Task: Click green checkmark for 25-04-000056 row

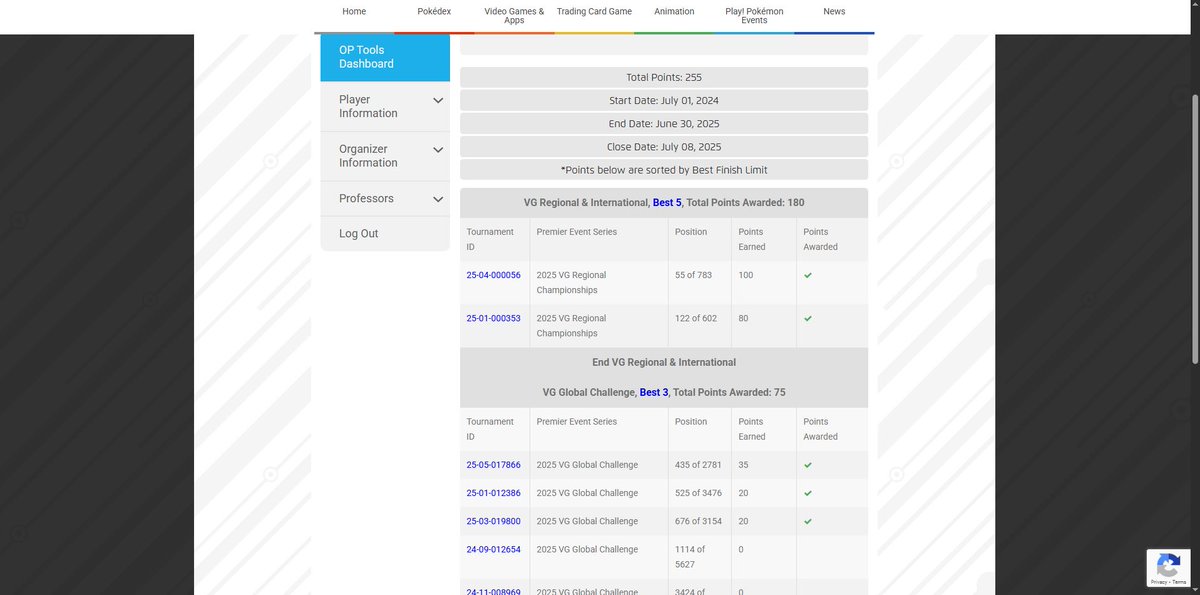Action: [x=808, y=275]
